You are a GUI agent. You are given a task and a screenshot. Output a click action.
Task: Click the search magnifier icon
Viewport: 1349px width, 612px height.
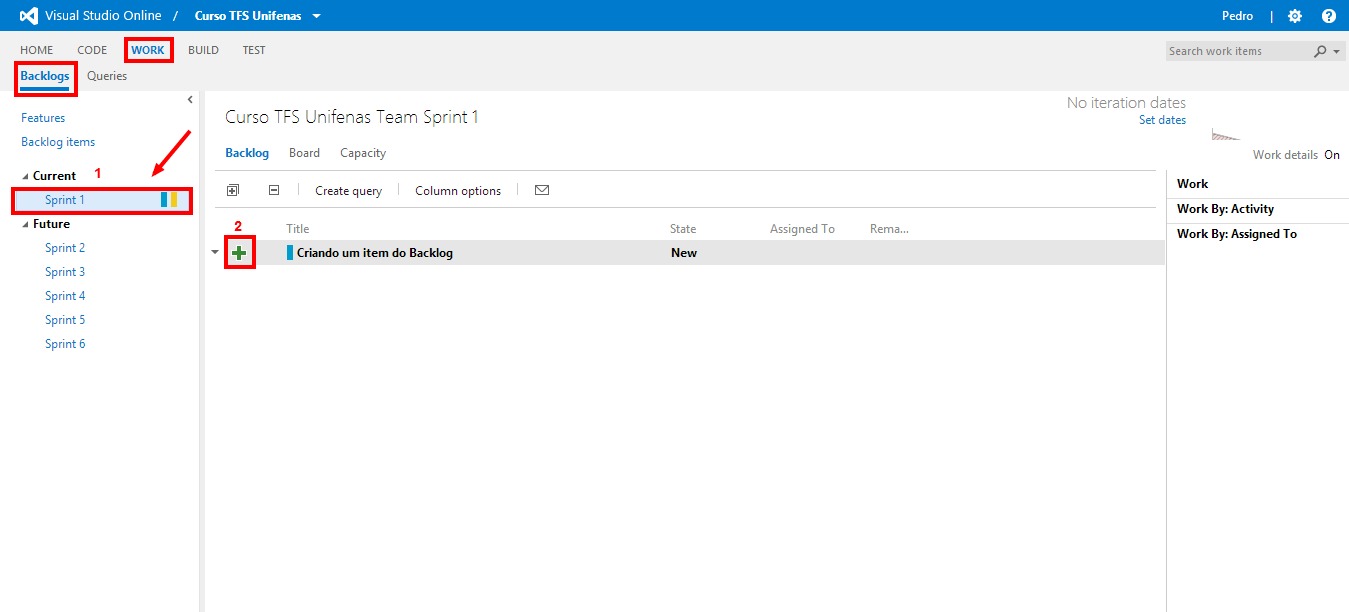click(x=1320, y=51)
